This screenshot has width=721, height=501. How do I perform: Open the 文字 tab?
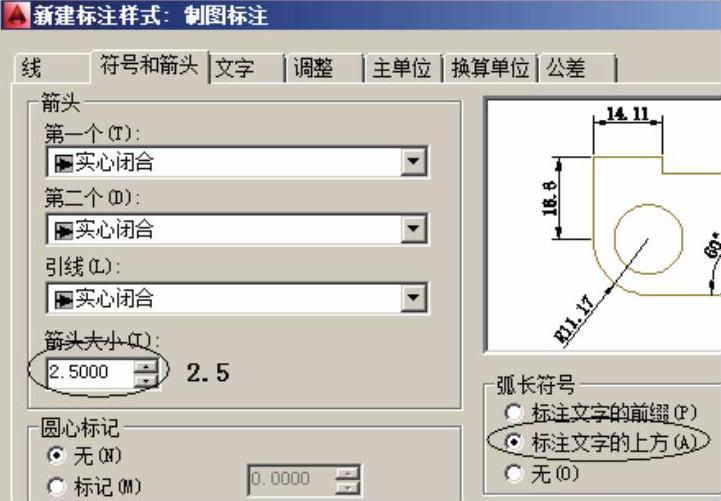(235, 68)
